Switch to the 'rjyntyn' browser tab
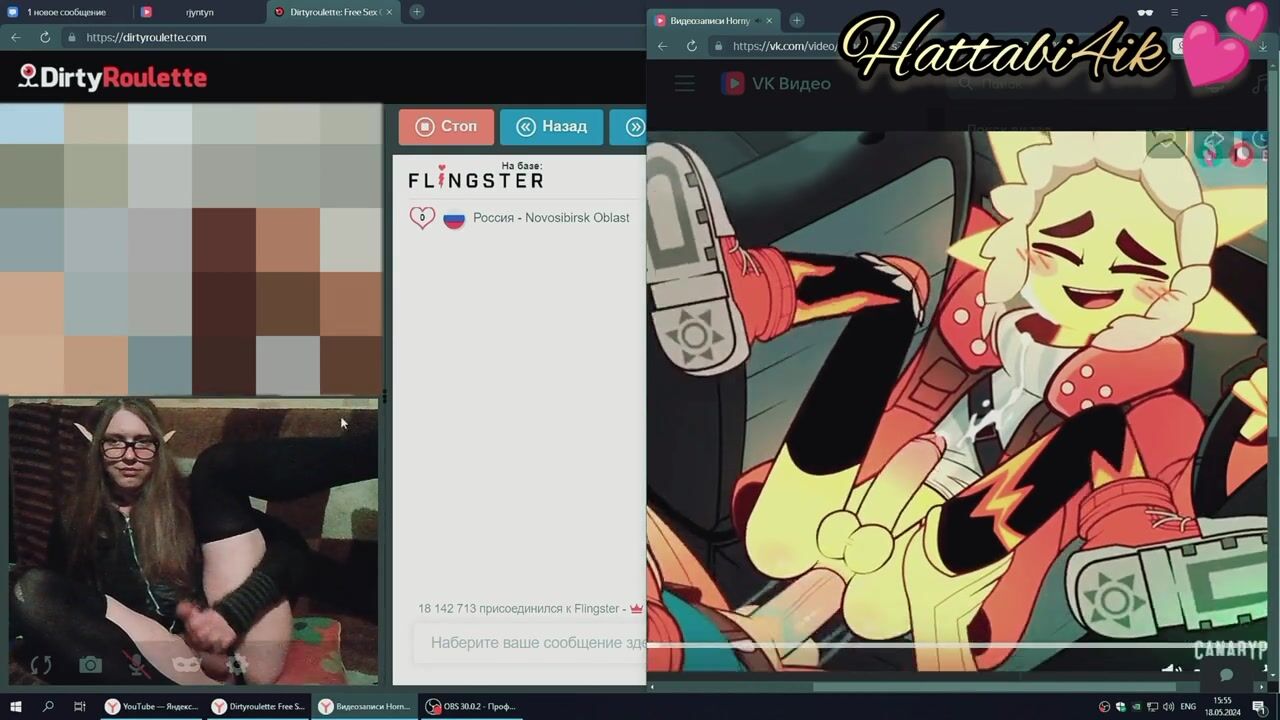The height and width of the screenshot is (720, 1280). pyautogui.click(x=199, y=12)
